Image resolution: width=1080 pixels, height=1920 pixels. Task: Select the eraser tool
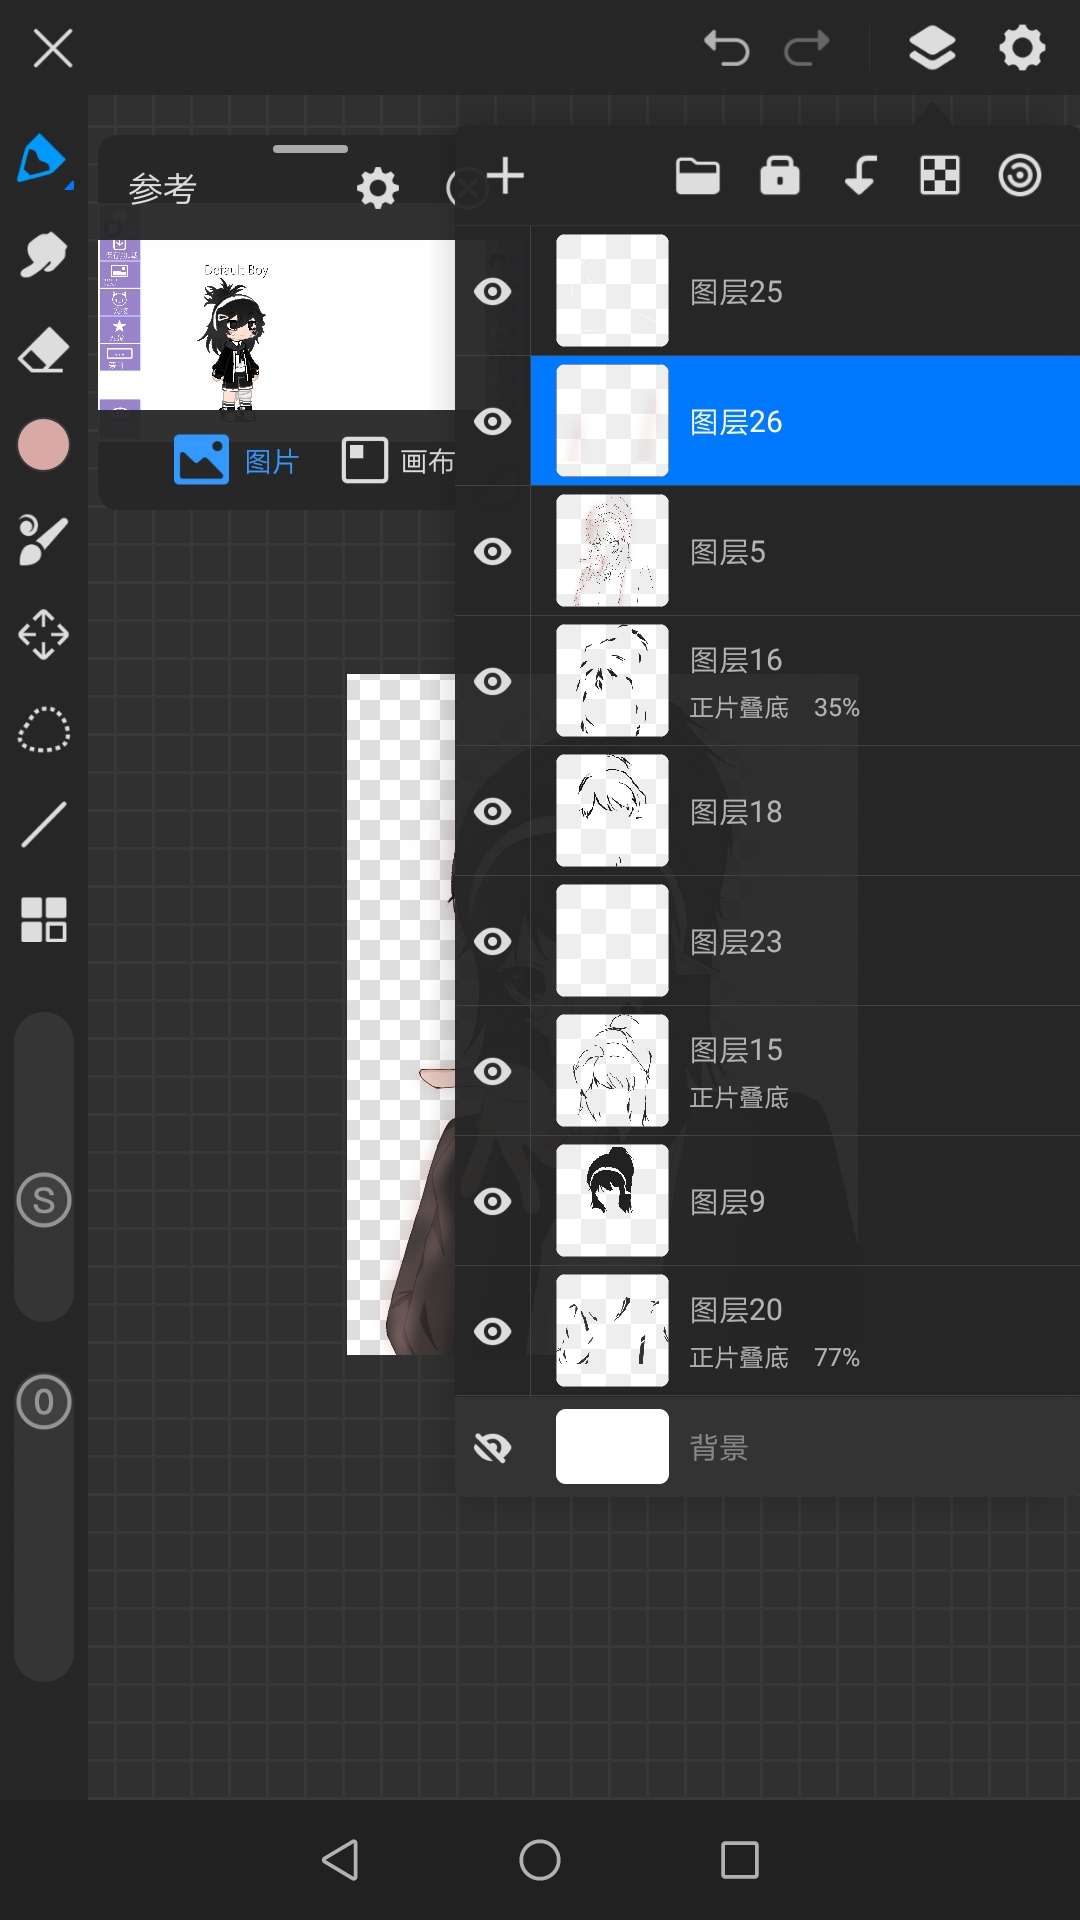(43, 351)
